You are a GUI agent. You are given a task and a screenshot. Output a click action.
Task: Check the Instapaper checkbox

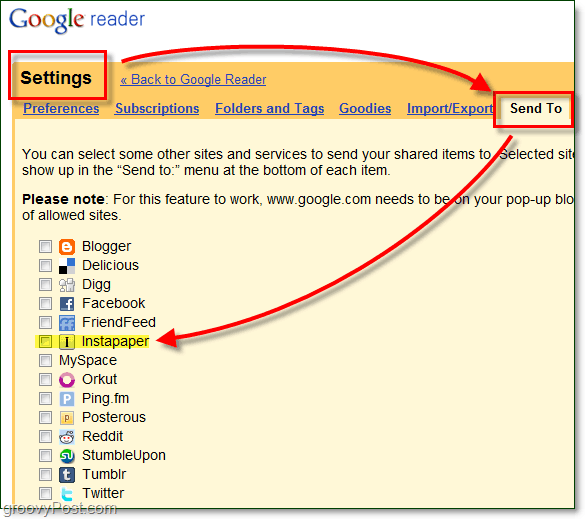pos(46,341)
